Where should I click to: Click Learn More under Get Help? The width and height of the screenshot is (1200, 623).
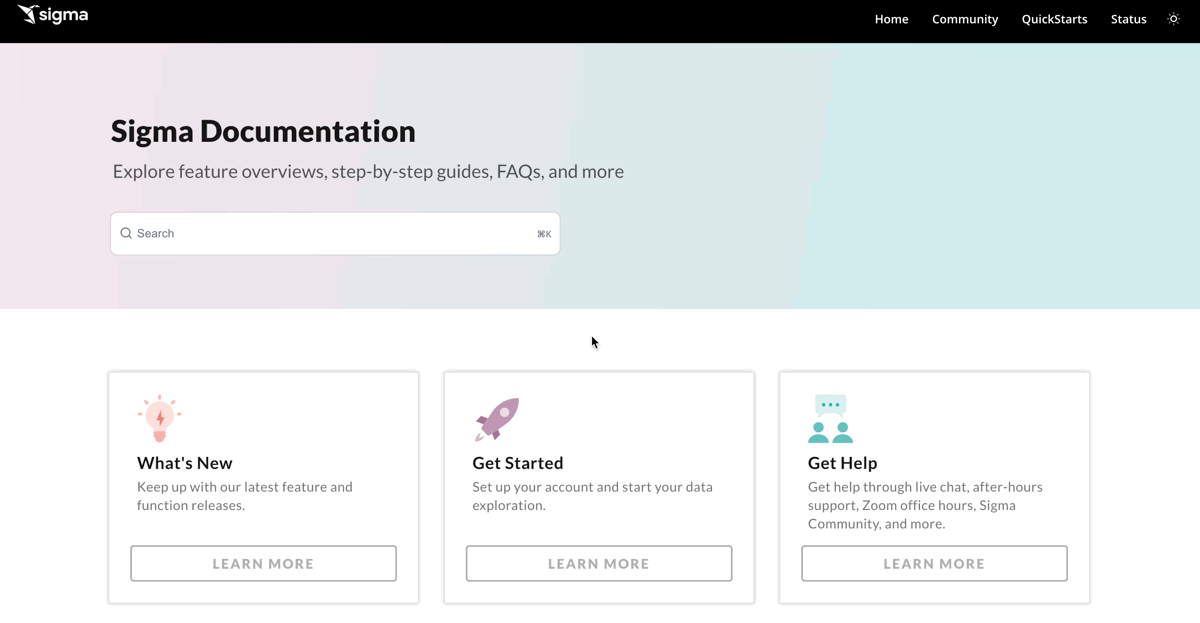[x=934, y=563]
